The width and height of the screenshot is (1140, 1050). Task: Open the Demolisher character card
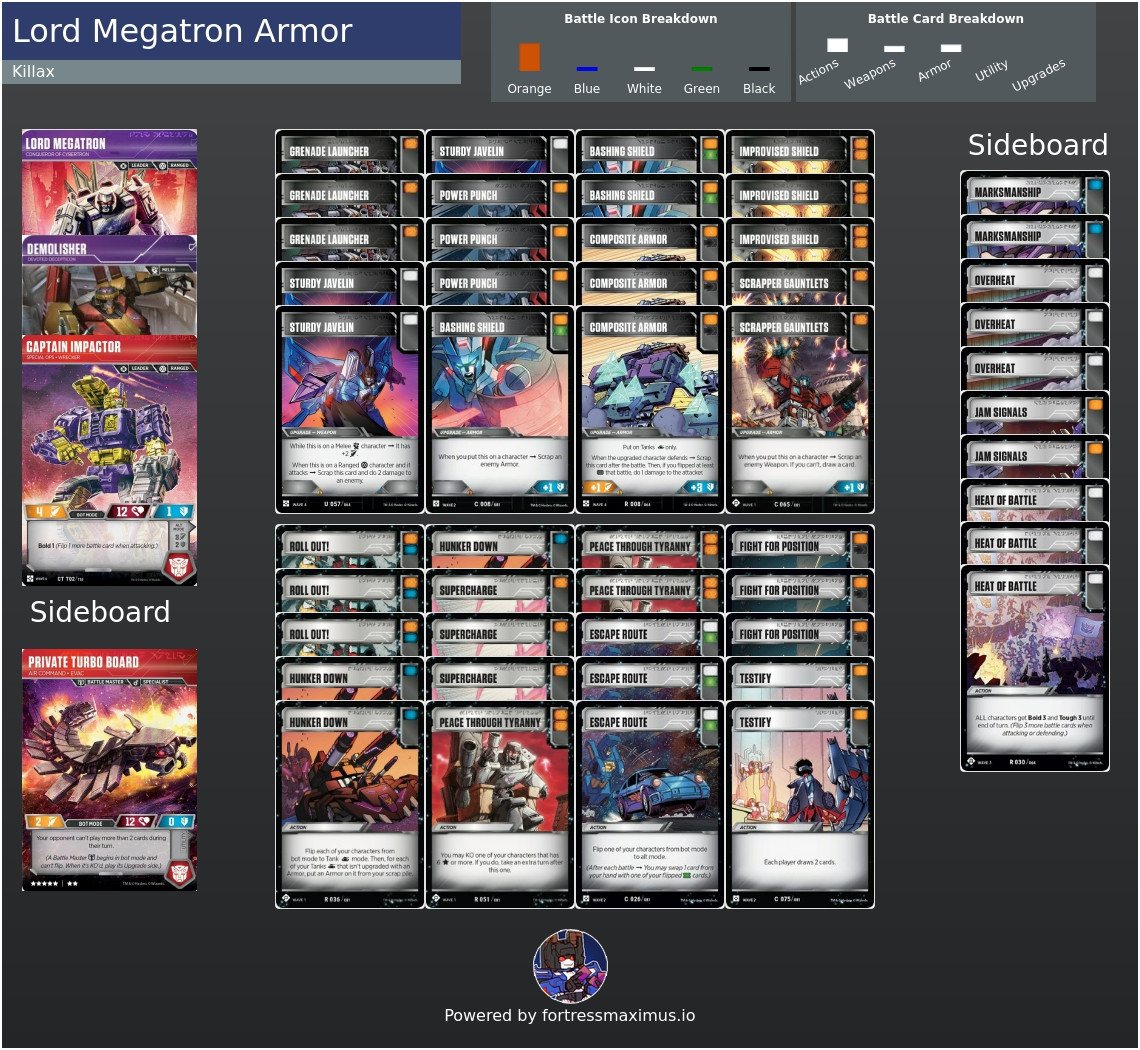click(109, 285)
